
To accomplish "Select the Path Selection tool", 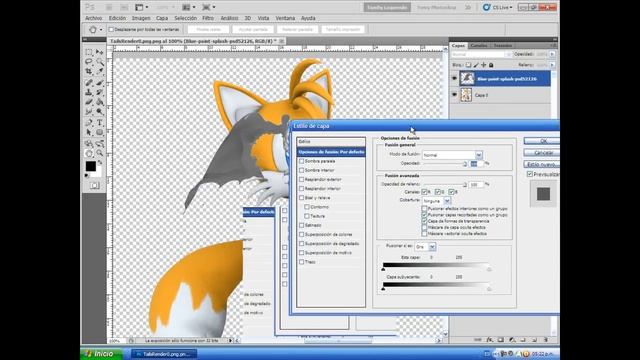I will click(x=89, y=132).
